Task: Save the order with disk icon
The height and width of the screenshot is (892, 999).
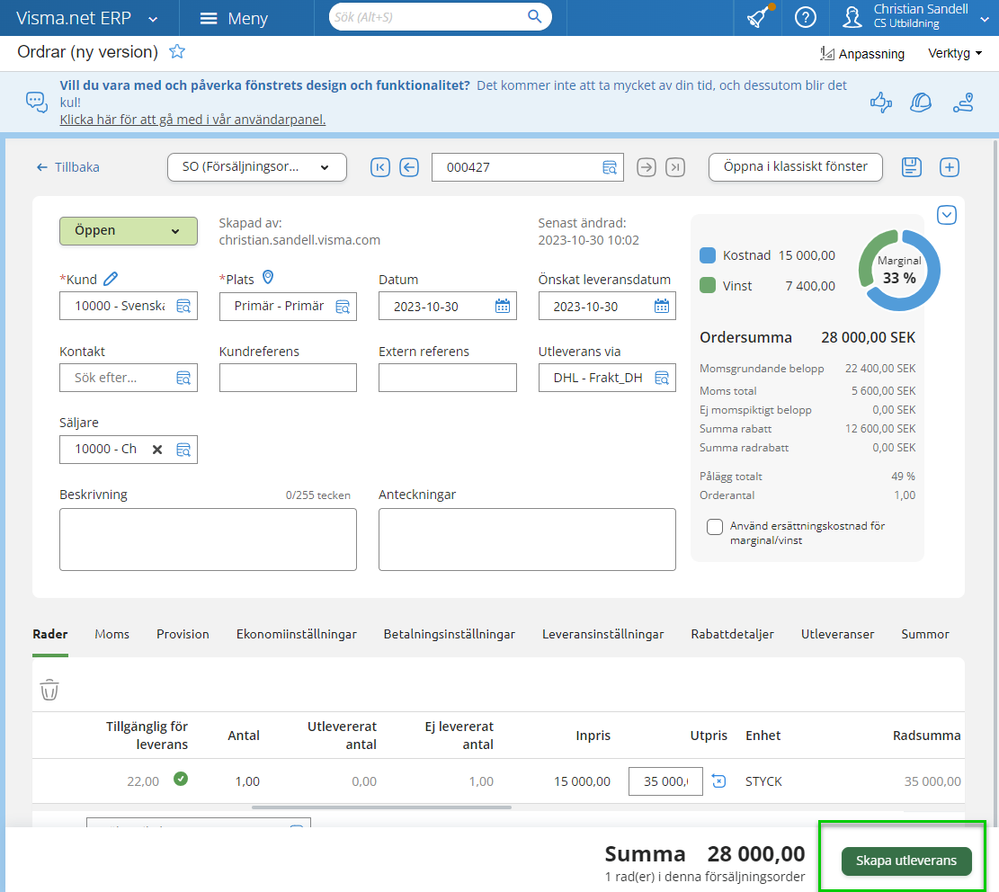Action: (912, 168)
